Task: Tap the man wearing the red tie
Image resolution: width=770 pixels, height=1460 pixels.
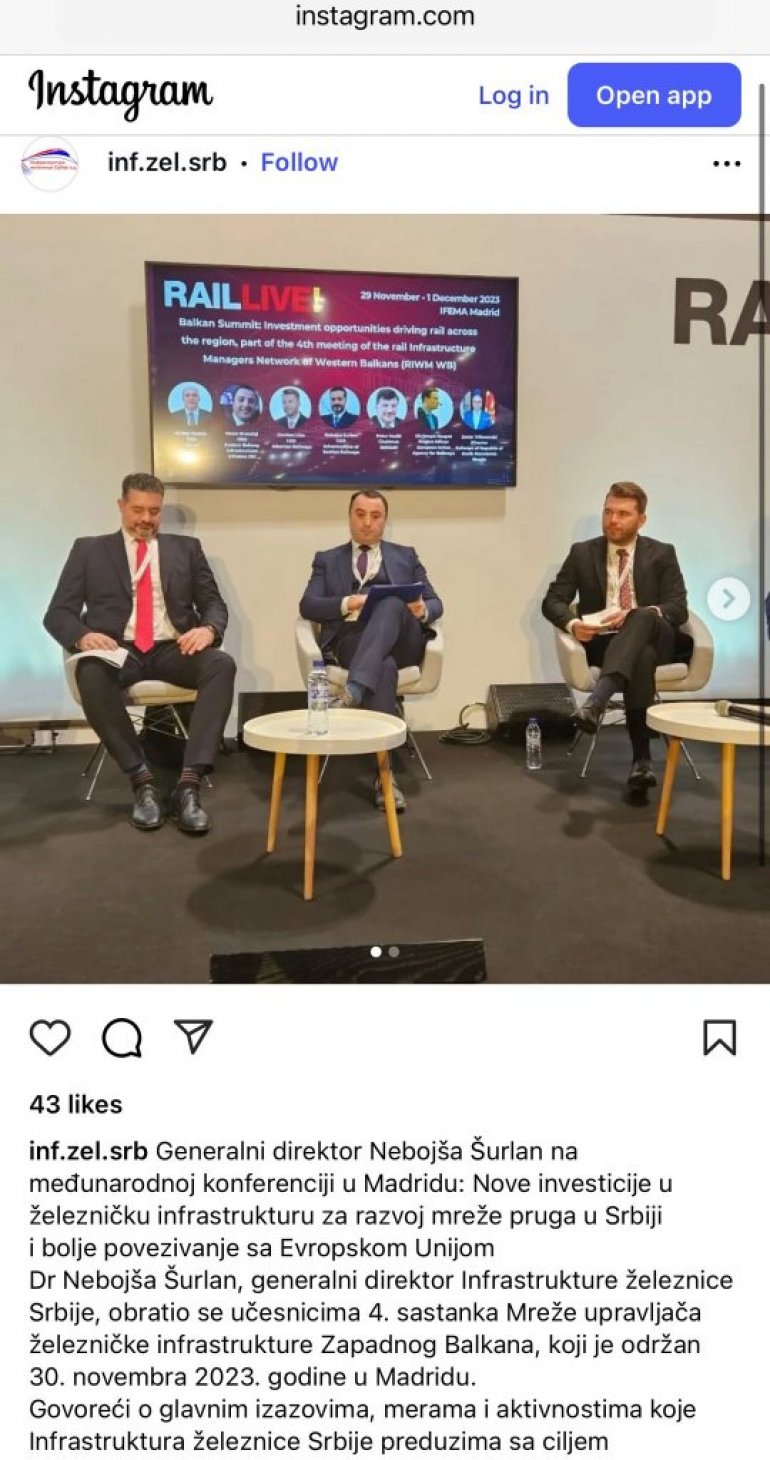Action: pos(140,650)
